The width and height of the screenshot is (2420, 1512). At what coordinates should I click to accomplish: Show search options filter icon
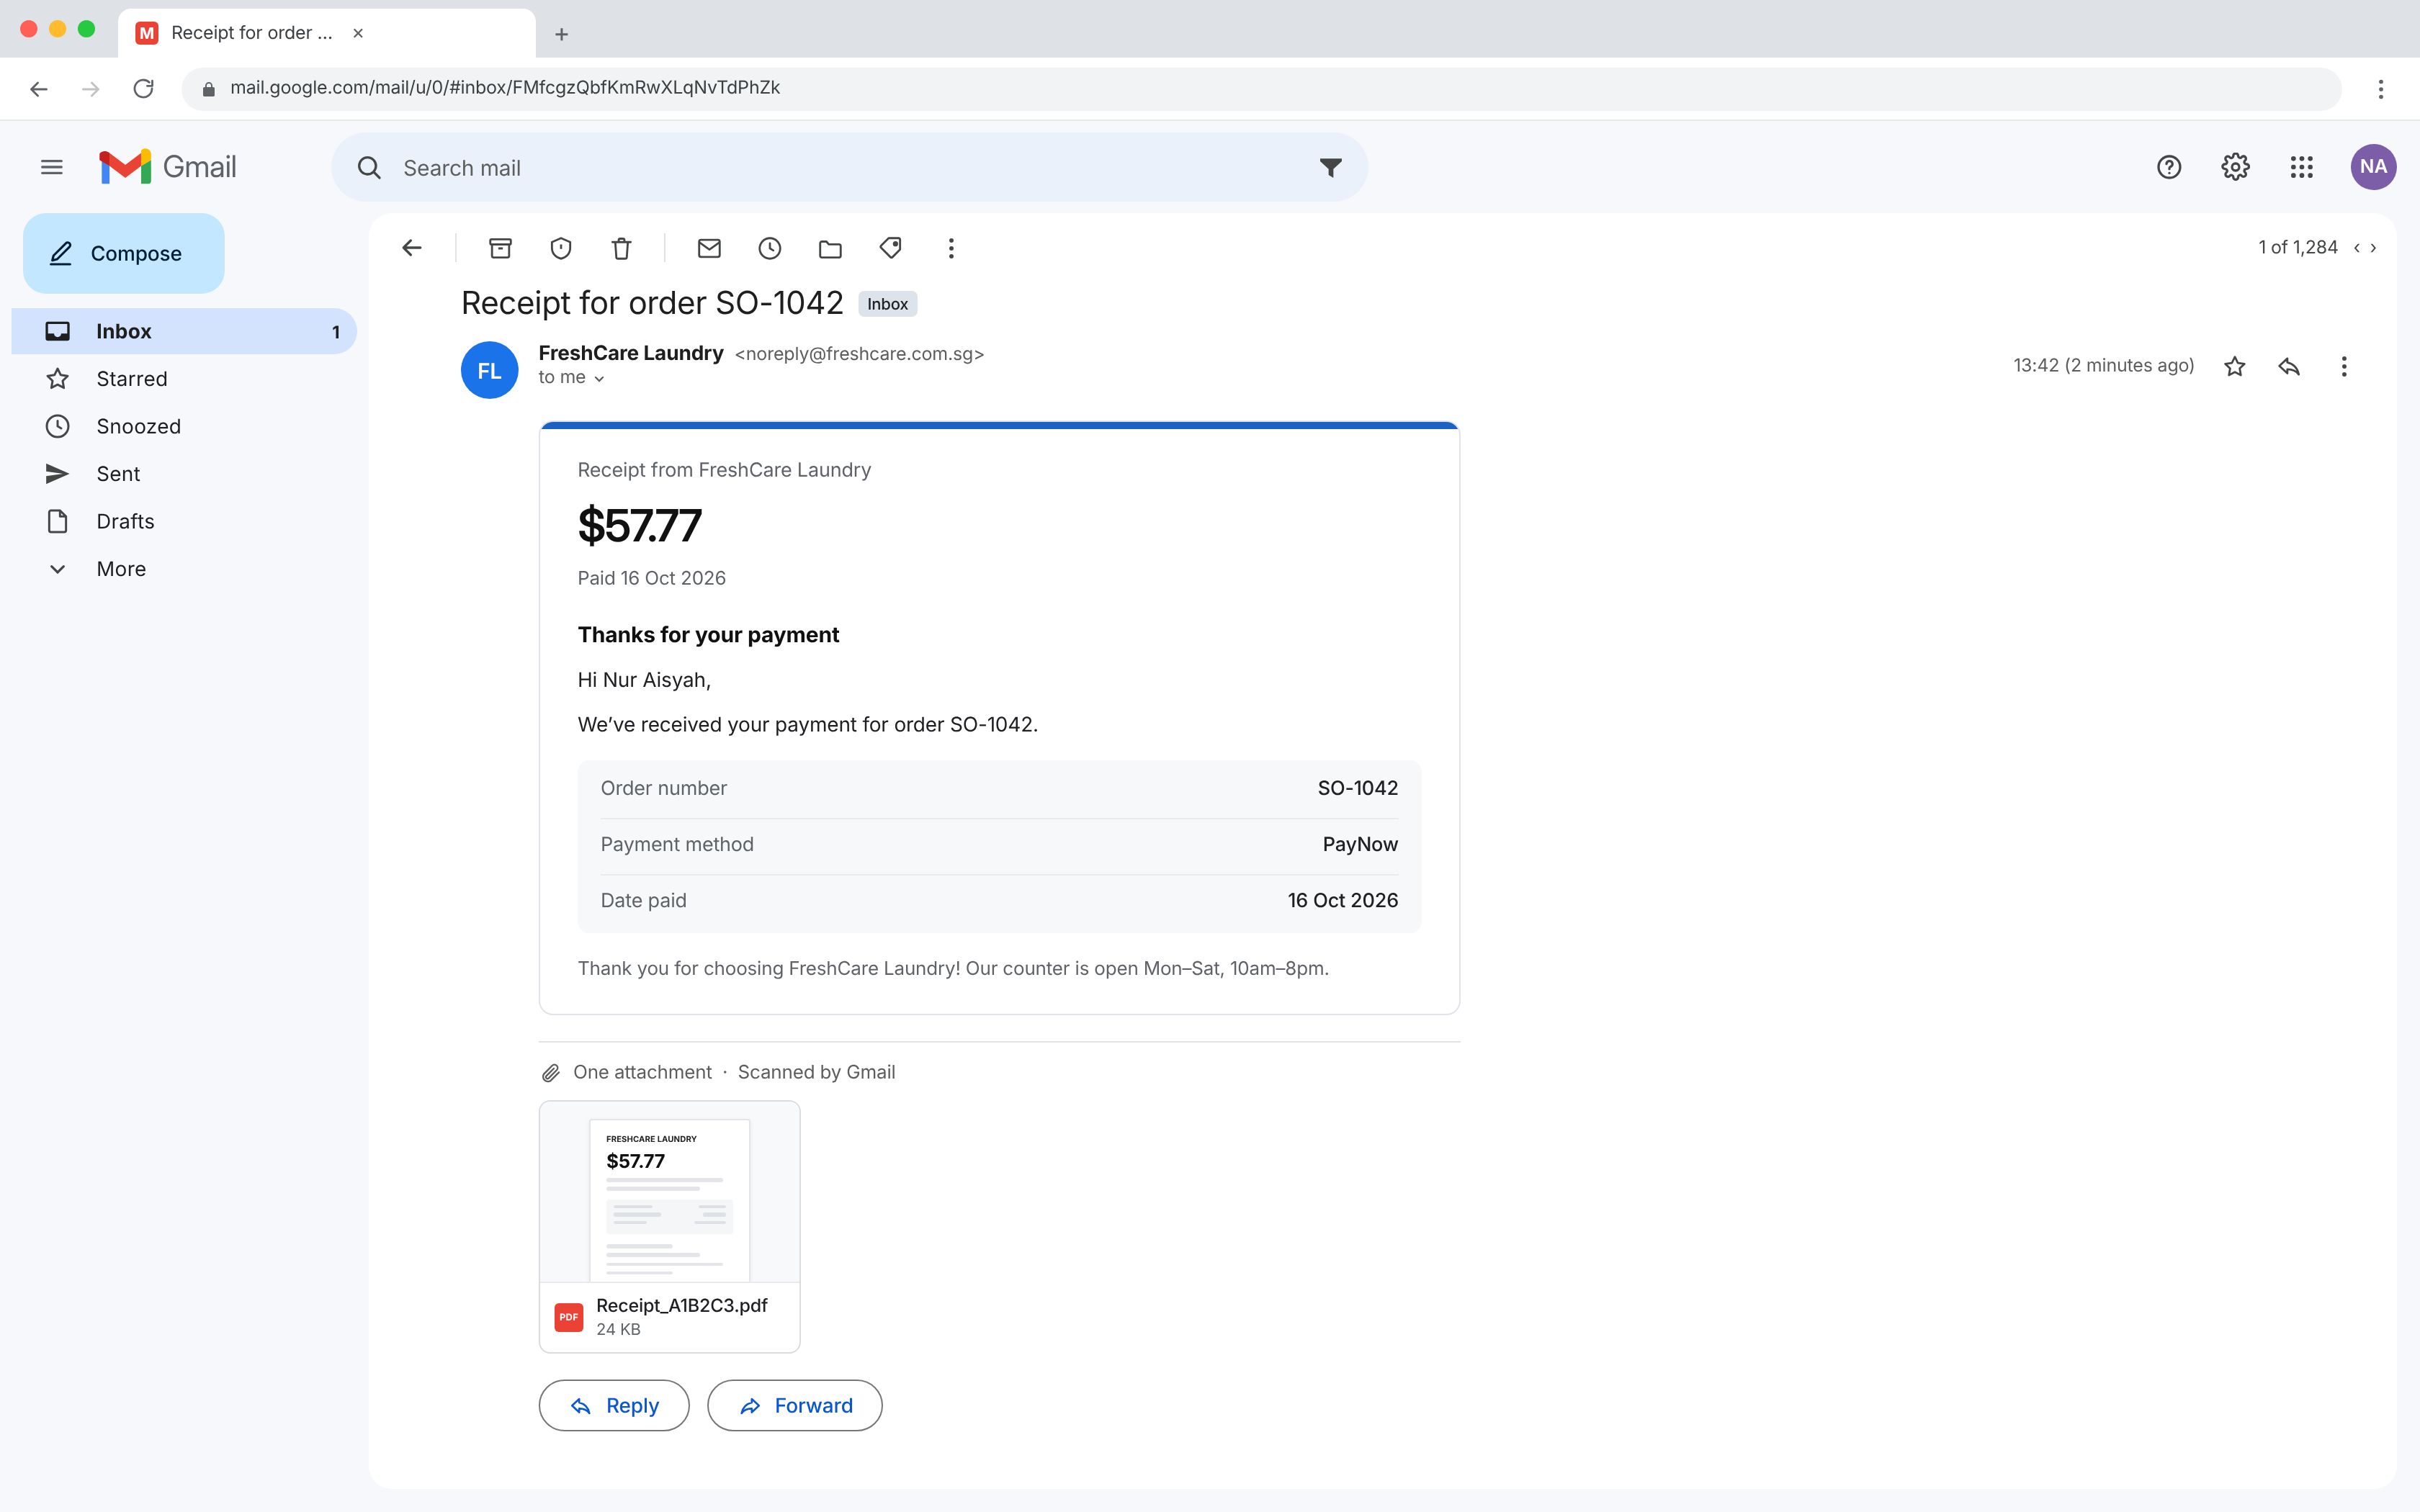pyautogui.click(x=1330, y=167)
